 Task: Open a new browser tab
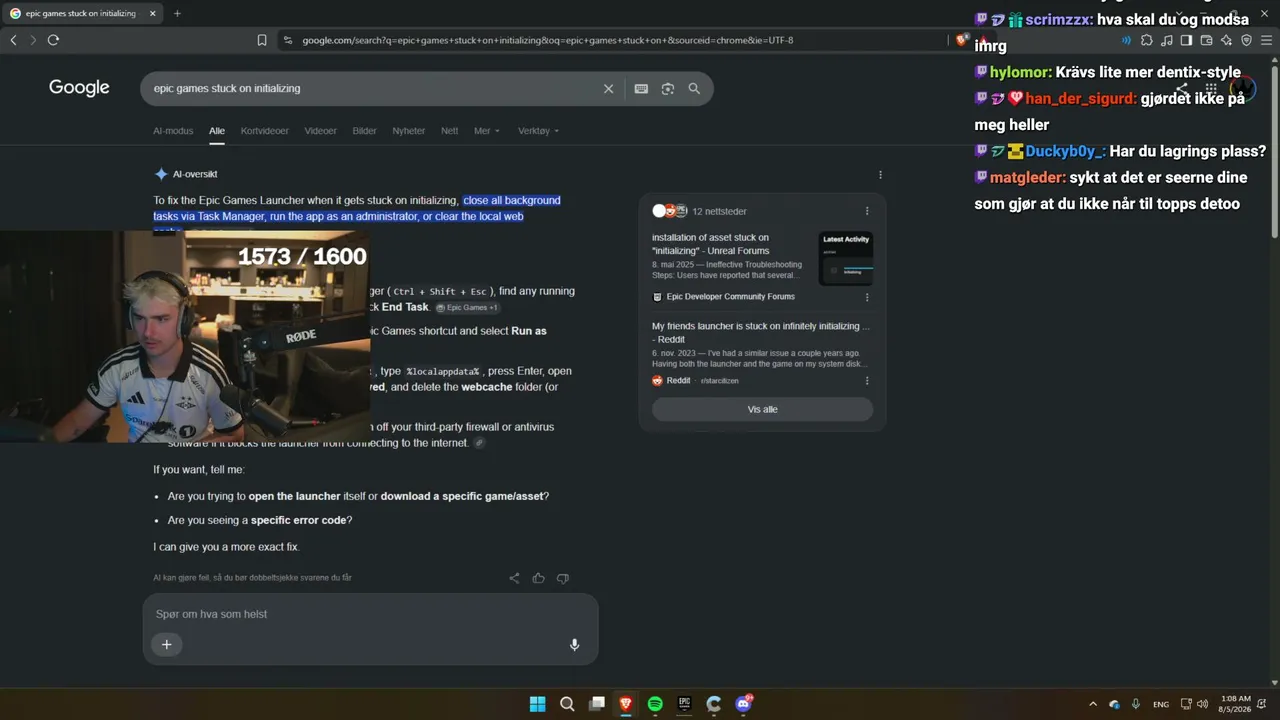177,14
